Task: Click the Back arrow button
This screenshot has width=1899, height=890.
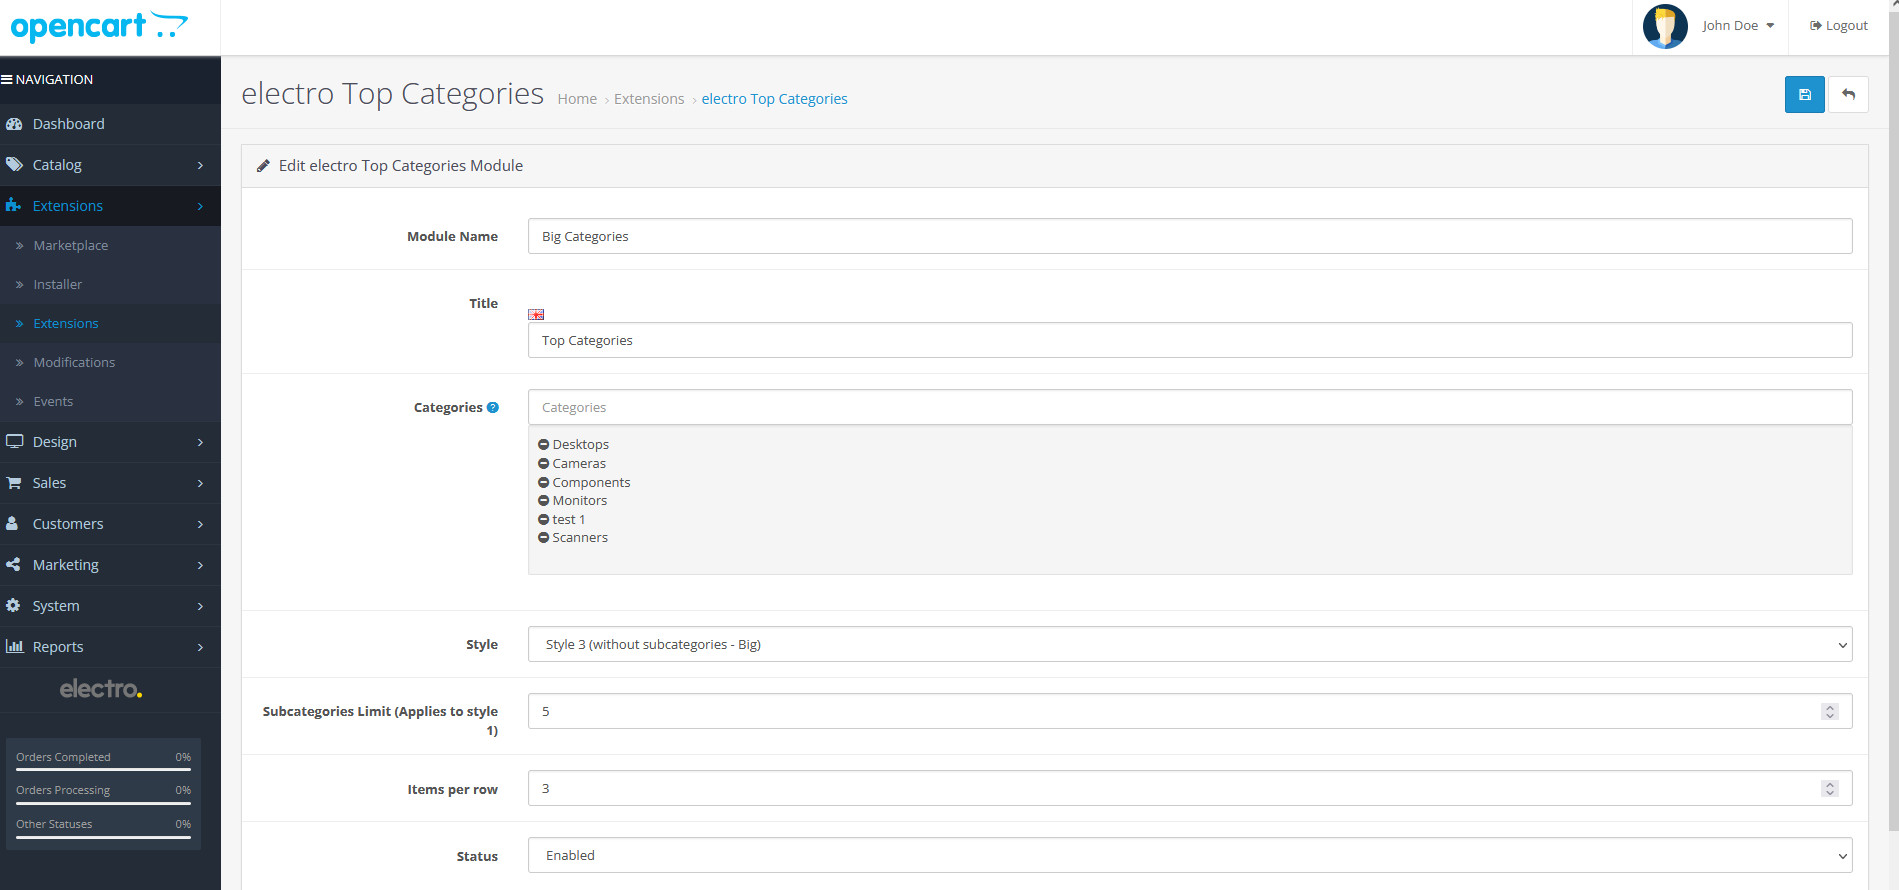Action: coord(1848,95)
